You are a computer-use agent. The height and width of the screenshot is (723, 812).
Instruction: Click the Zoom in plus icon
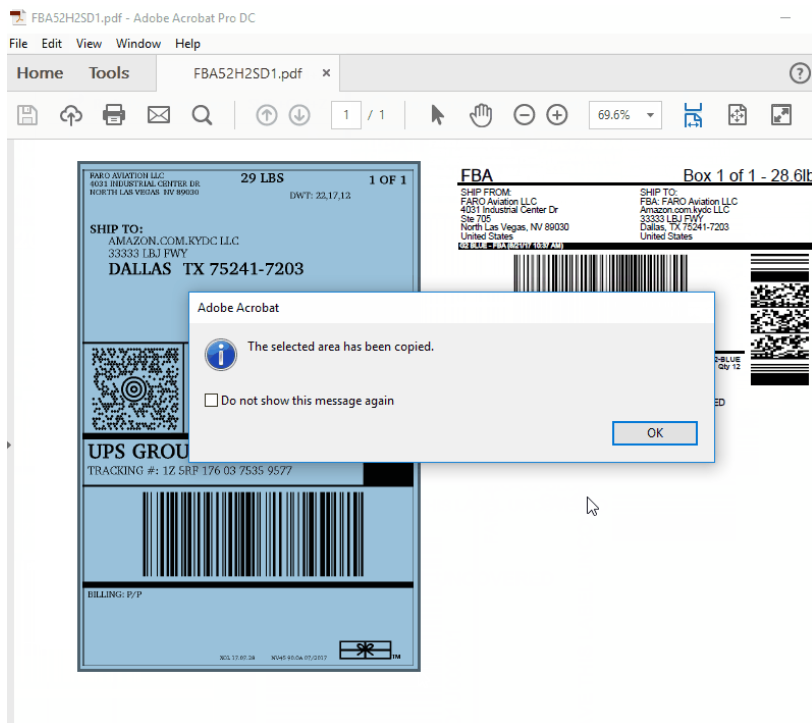point(557,115)
